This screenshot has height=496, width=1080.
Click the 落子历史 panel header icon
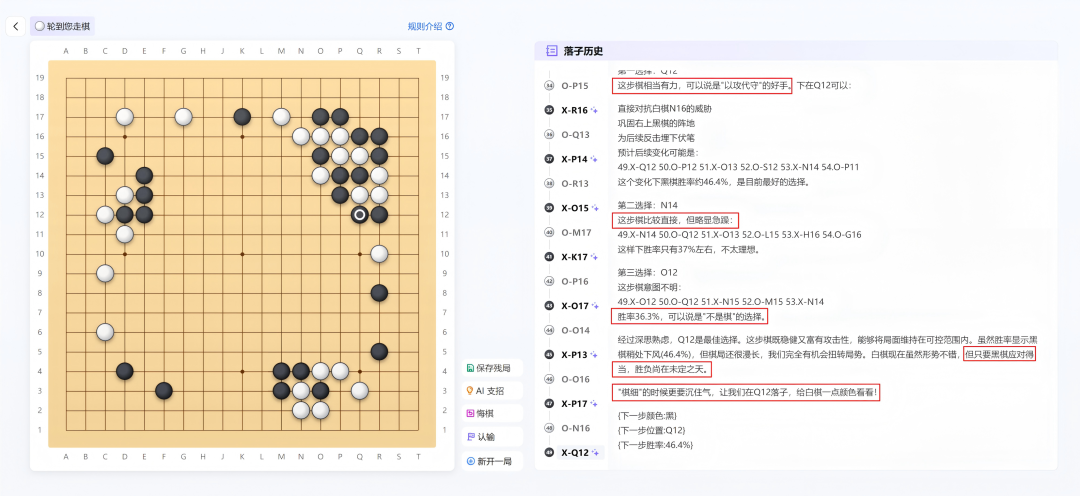point(552,51)
